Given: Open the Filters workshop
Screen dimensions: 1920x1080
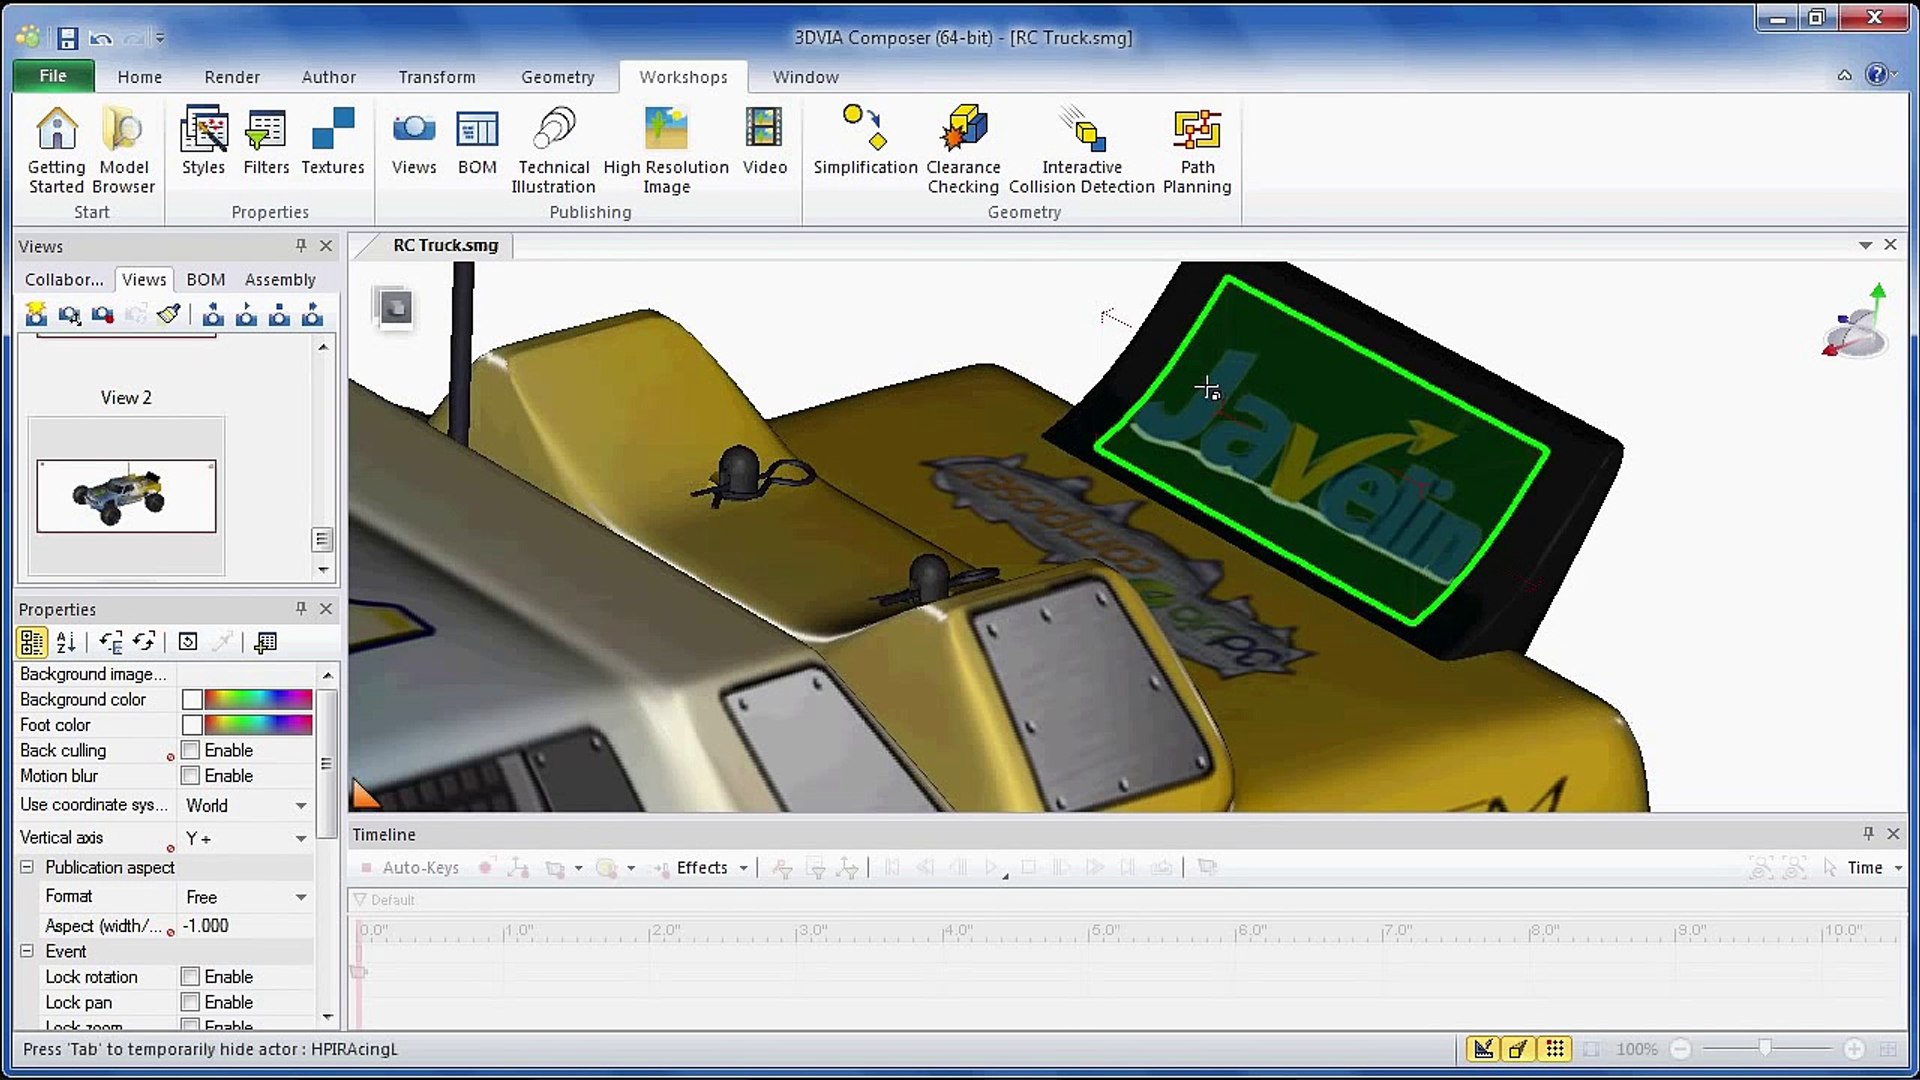Looking at the screenshot, I should [266, 141].
